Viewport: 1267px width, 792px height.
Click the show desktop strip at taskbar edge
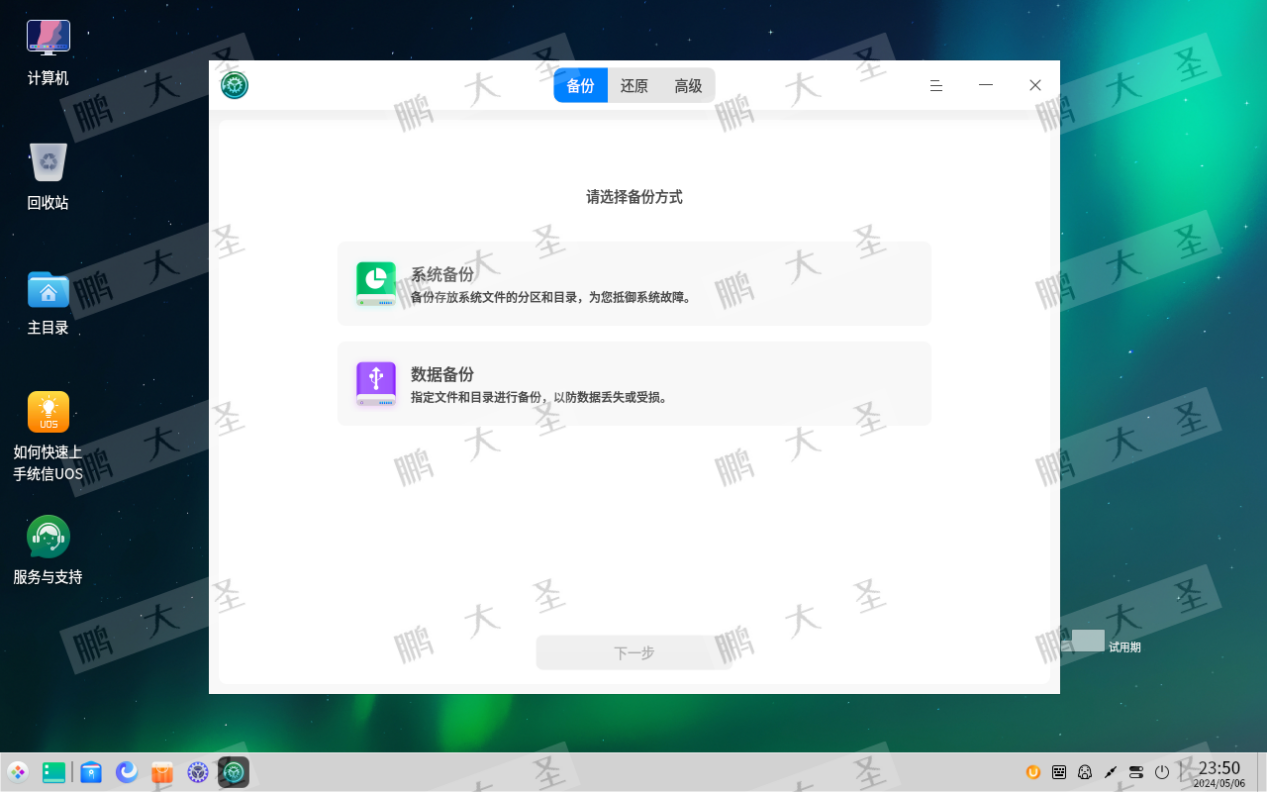point(1261,772)
